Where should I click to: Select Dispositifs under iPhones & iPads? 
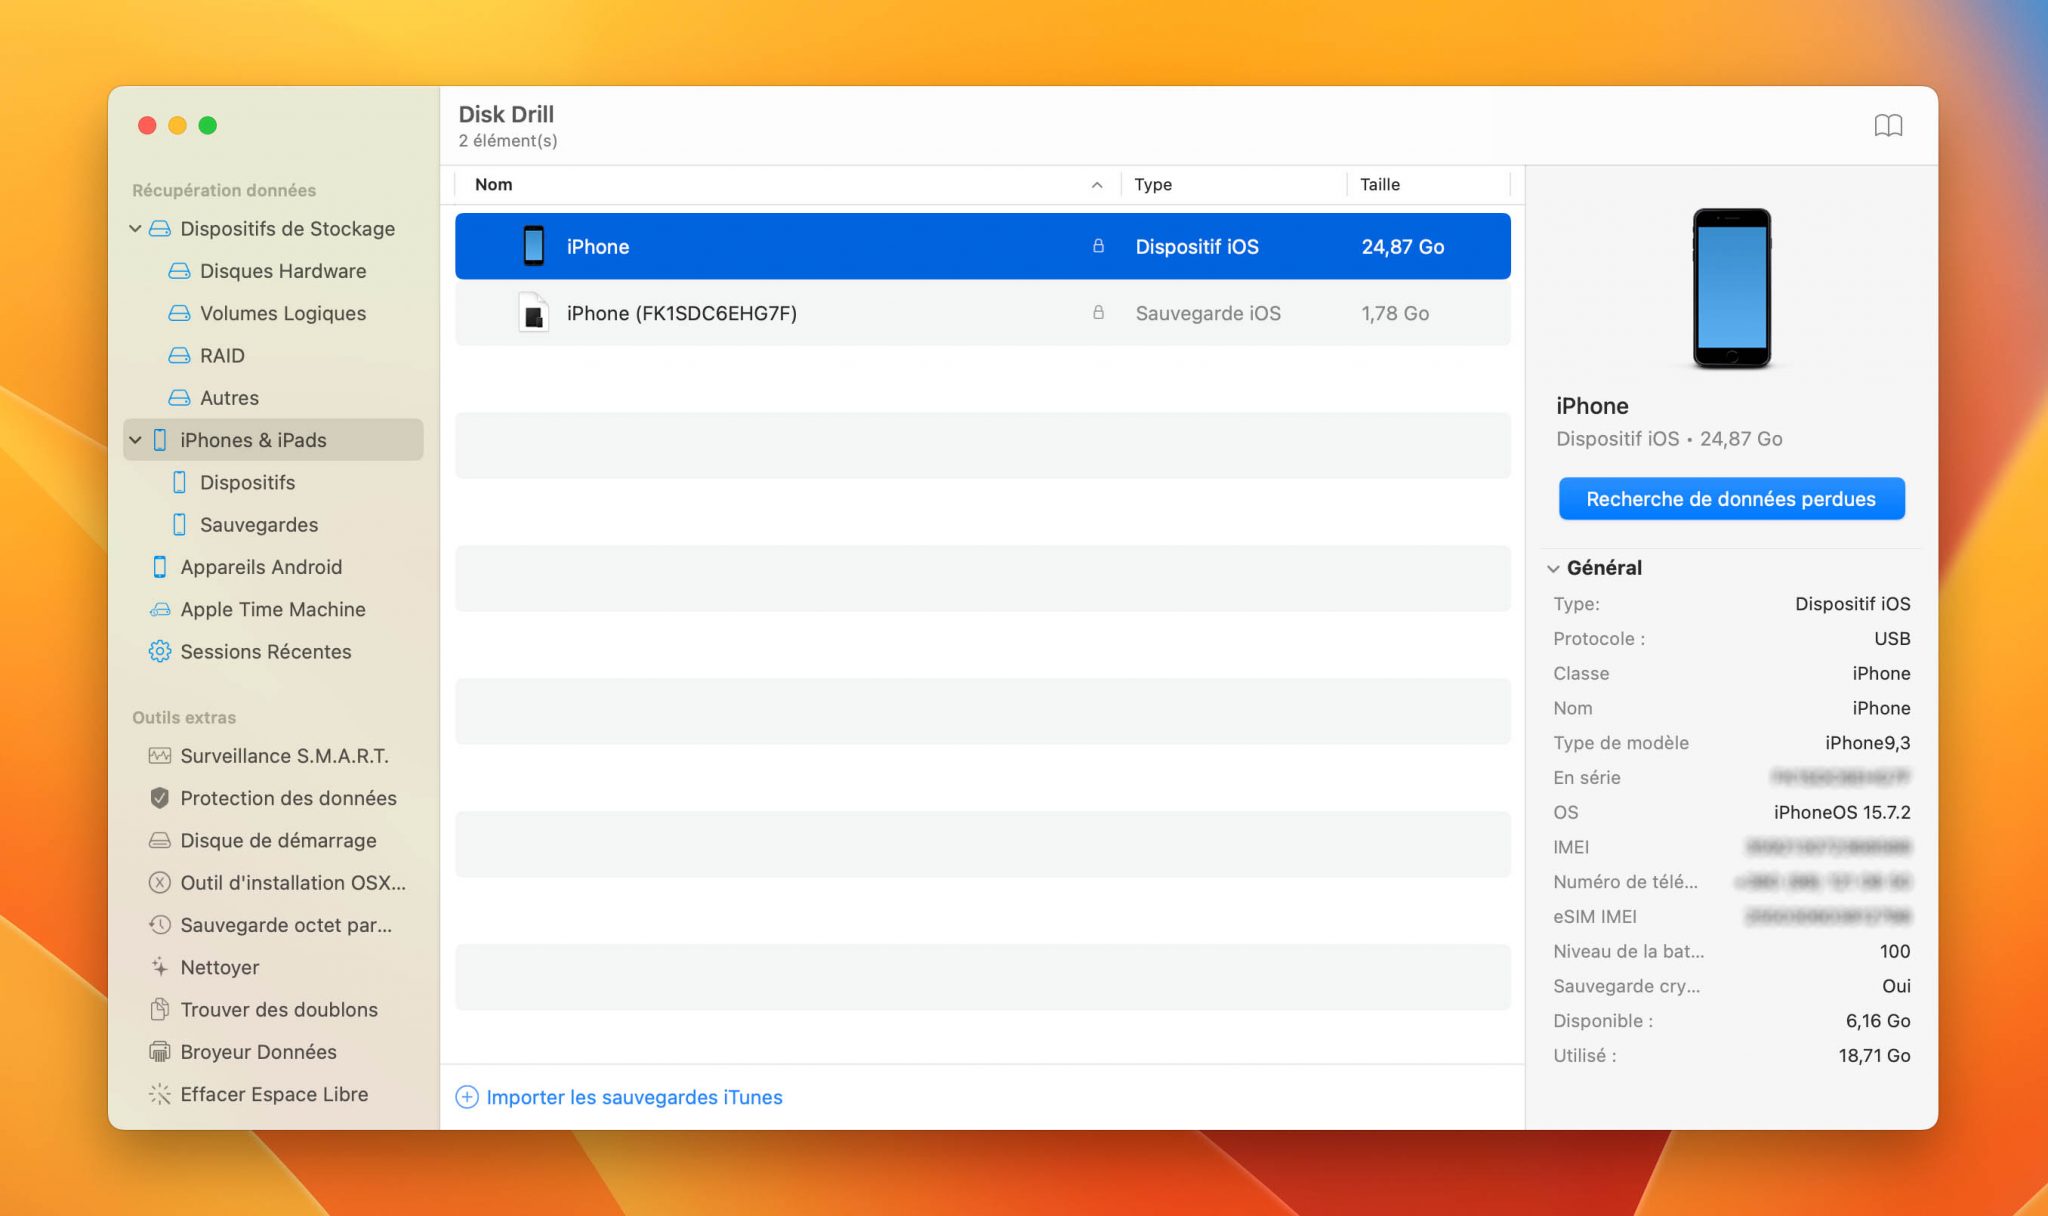click(247, 482)
